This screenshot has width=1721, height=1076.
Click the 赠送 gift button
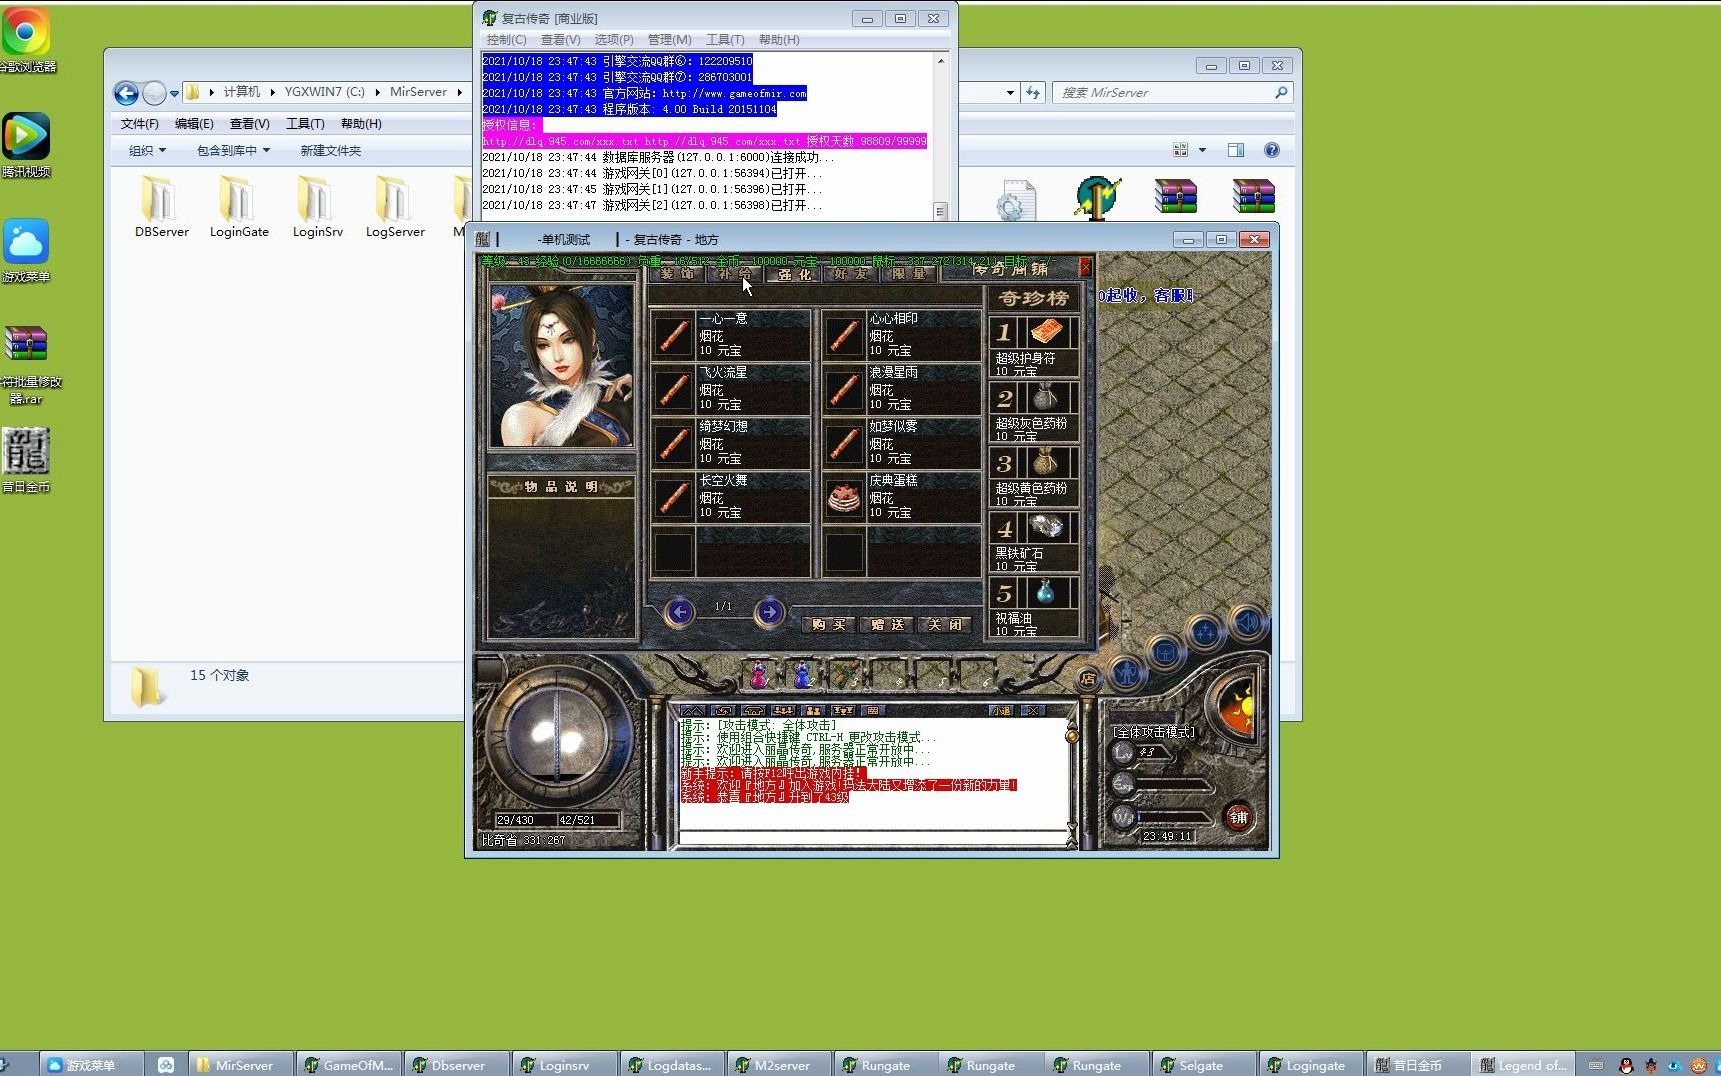coord(887,624)
